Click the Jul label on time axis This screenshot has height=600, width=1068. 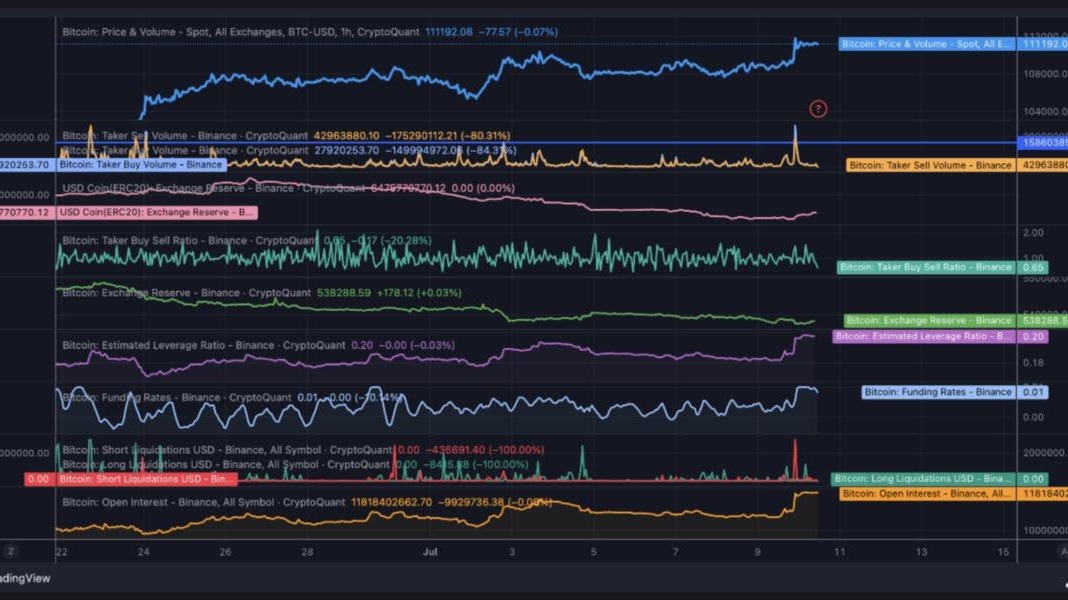[x=430, y=552]
